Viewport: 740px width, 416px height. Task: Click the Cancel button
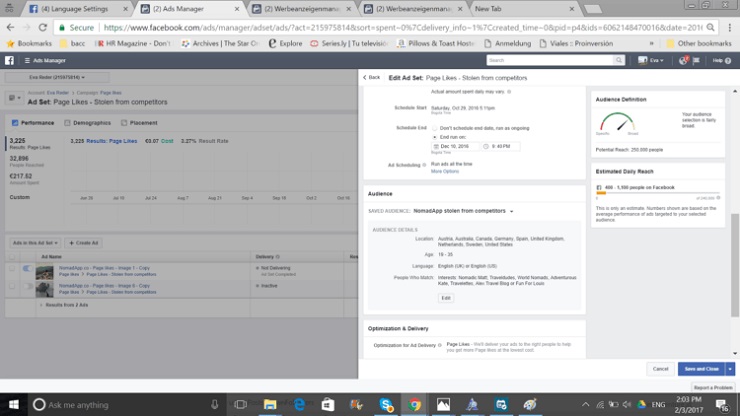click(x=660, y=369)
